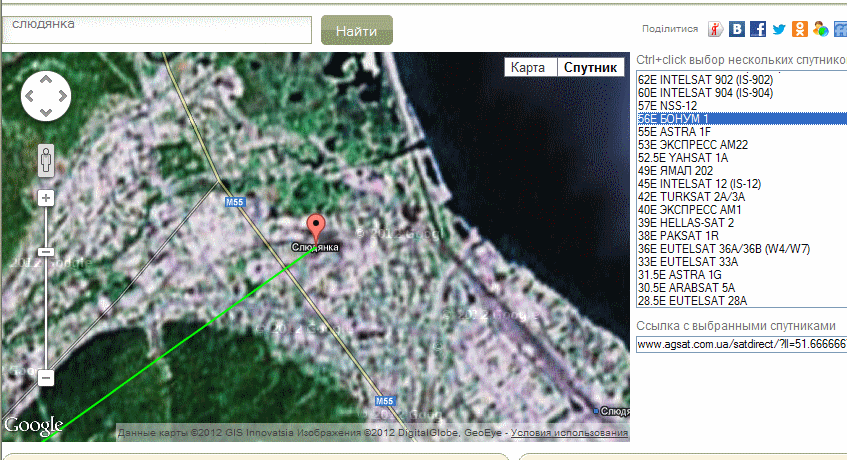Image resolution: width=847 pixels, height=460 pixels.
Task: Click the Найти search button
Action: (x=357, y=30)
